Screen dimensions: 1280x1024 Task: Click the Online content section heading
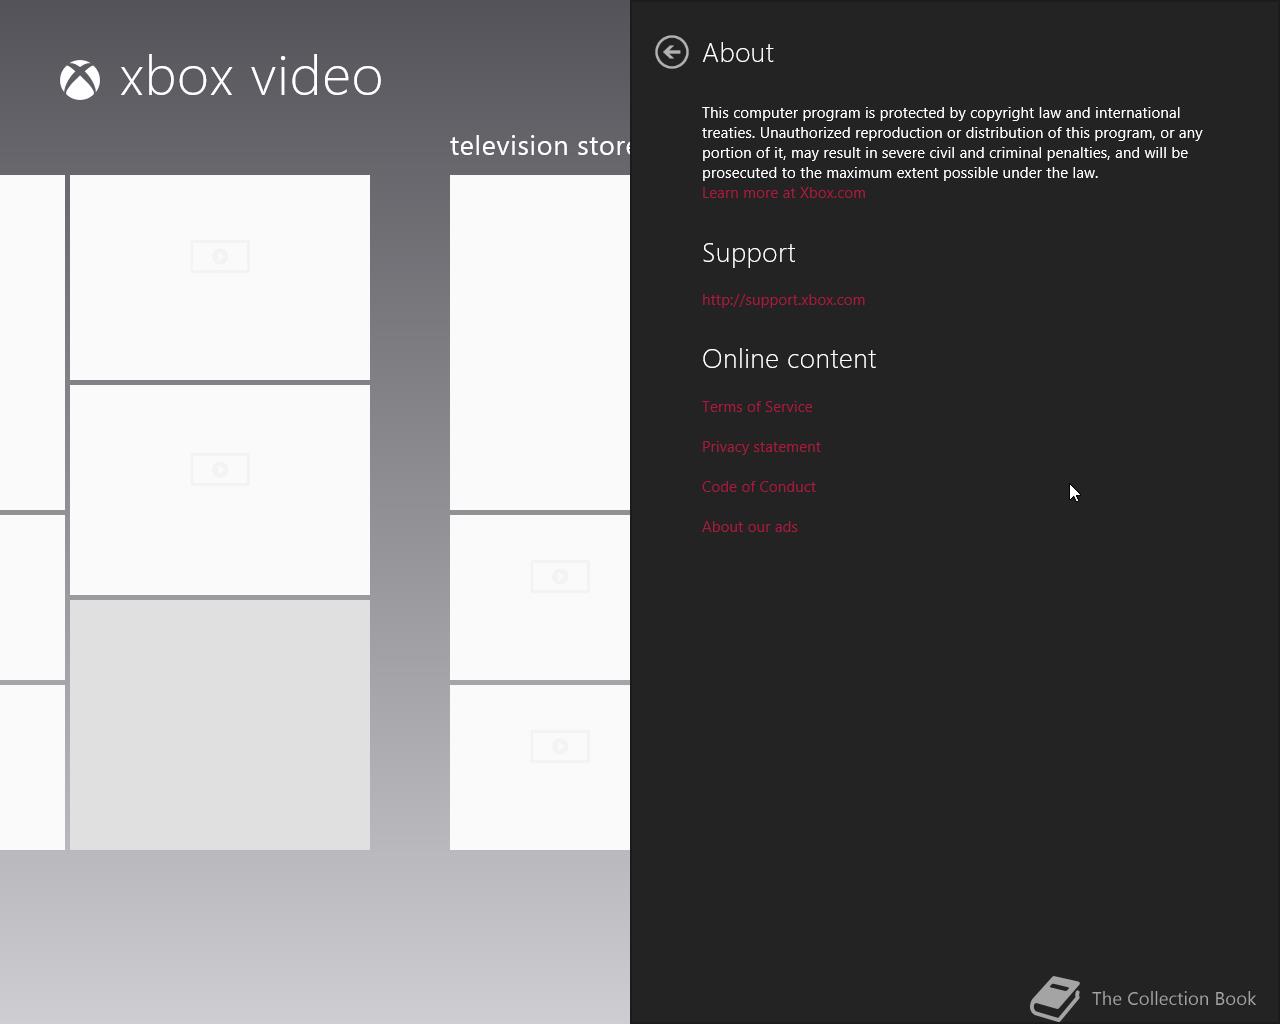tap(789, 359)
